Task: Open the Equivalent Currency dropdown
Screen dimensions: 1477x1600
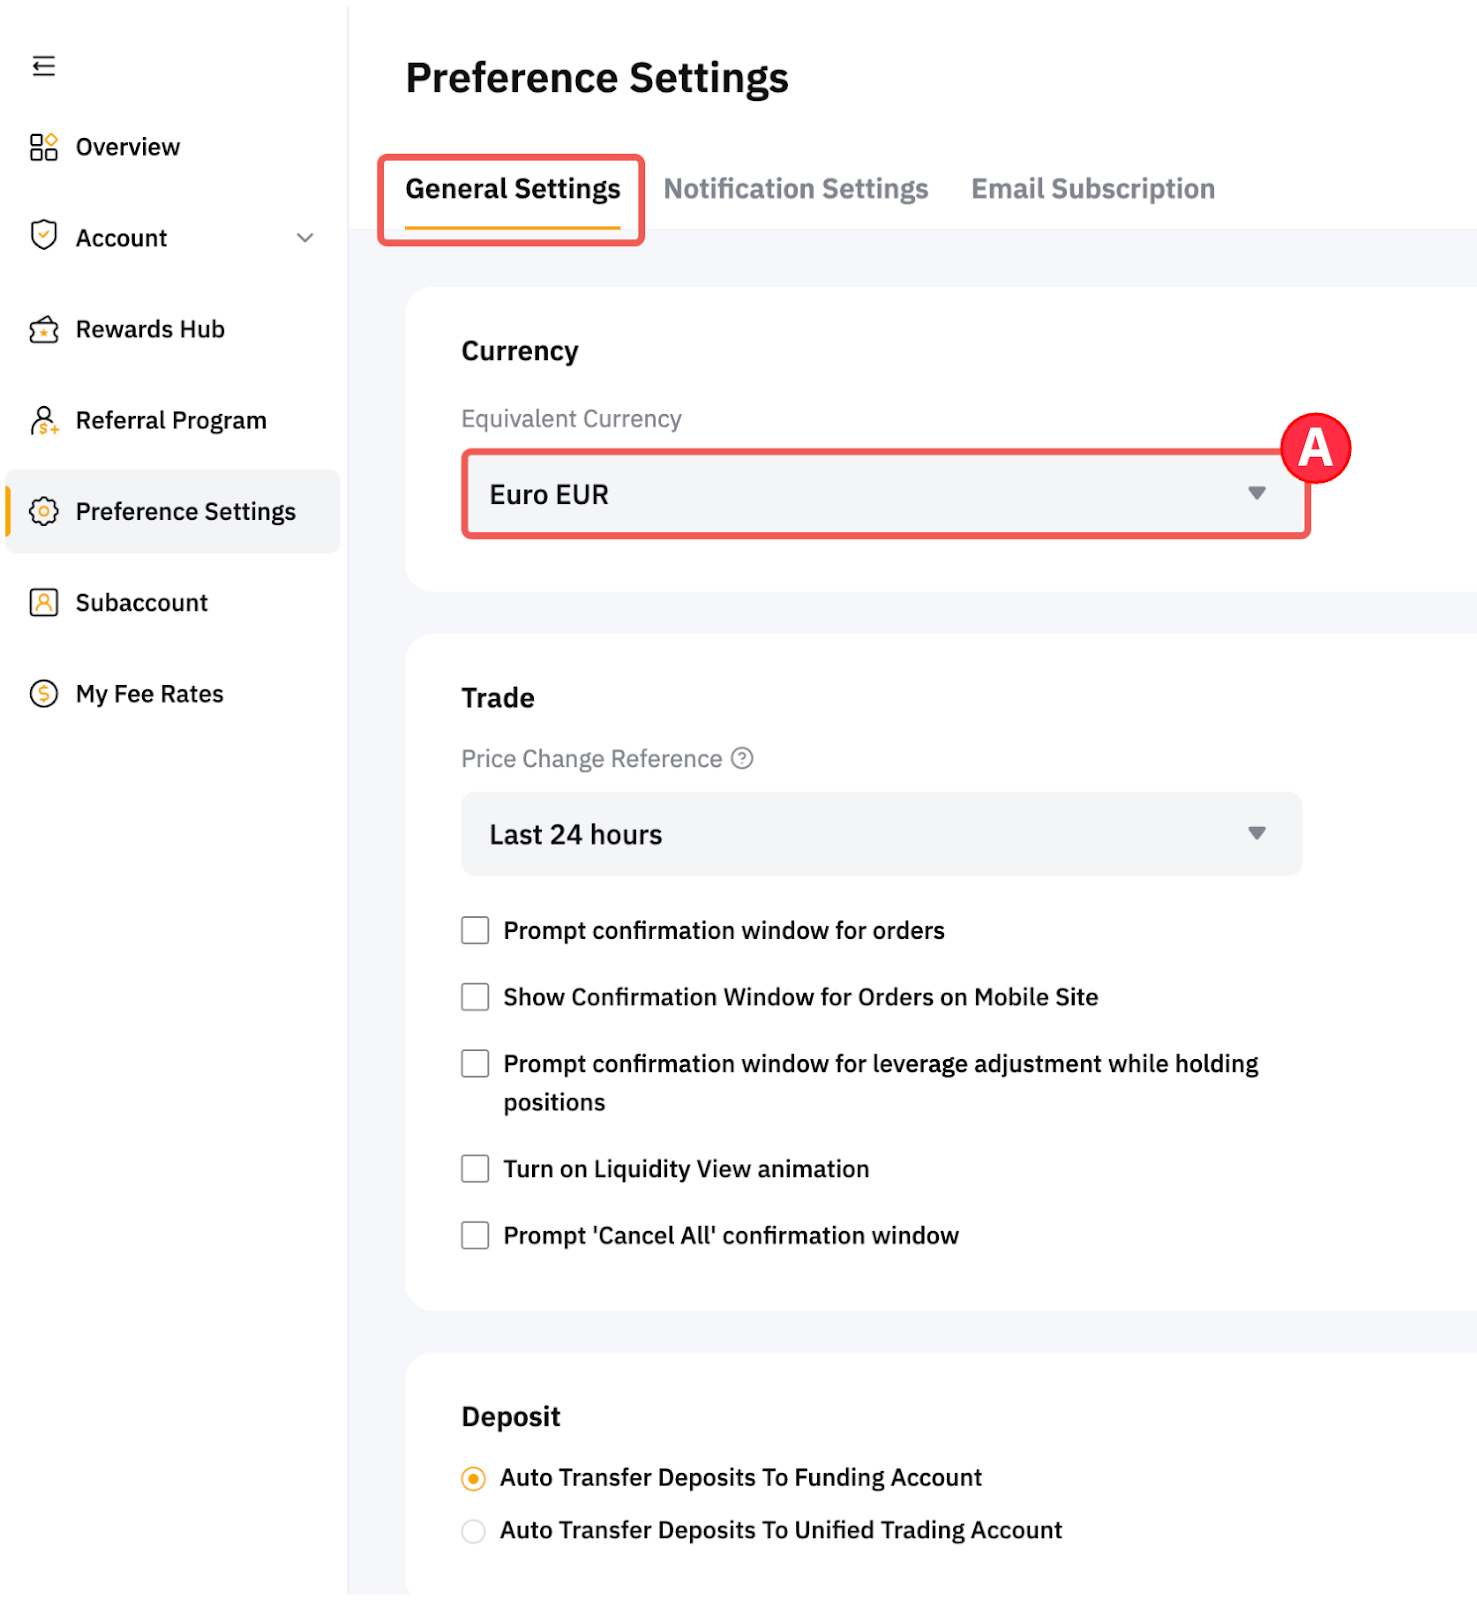Action: point(884,494)
